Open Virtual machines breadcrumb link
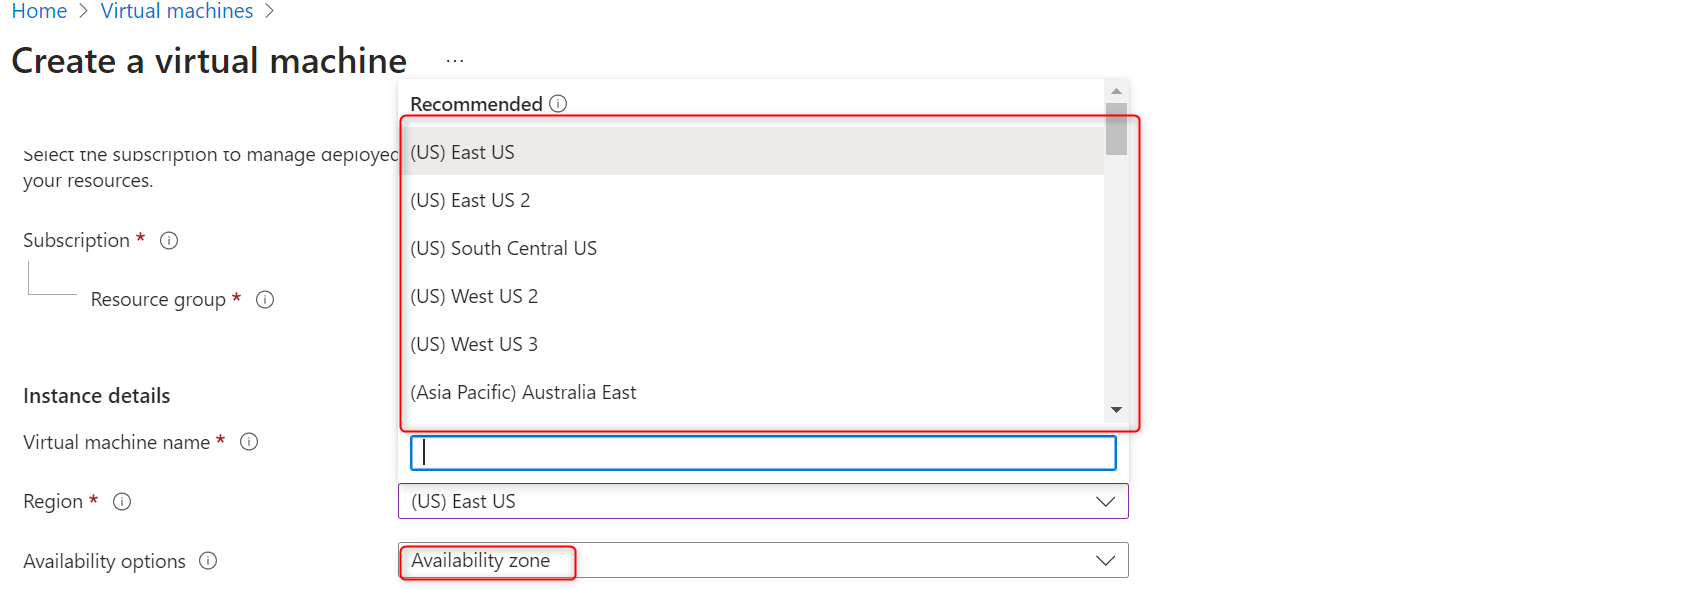The image size is (1702, 589). click(177, 12)
